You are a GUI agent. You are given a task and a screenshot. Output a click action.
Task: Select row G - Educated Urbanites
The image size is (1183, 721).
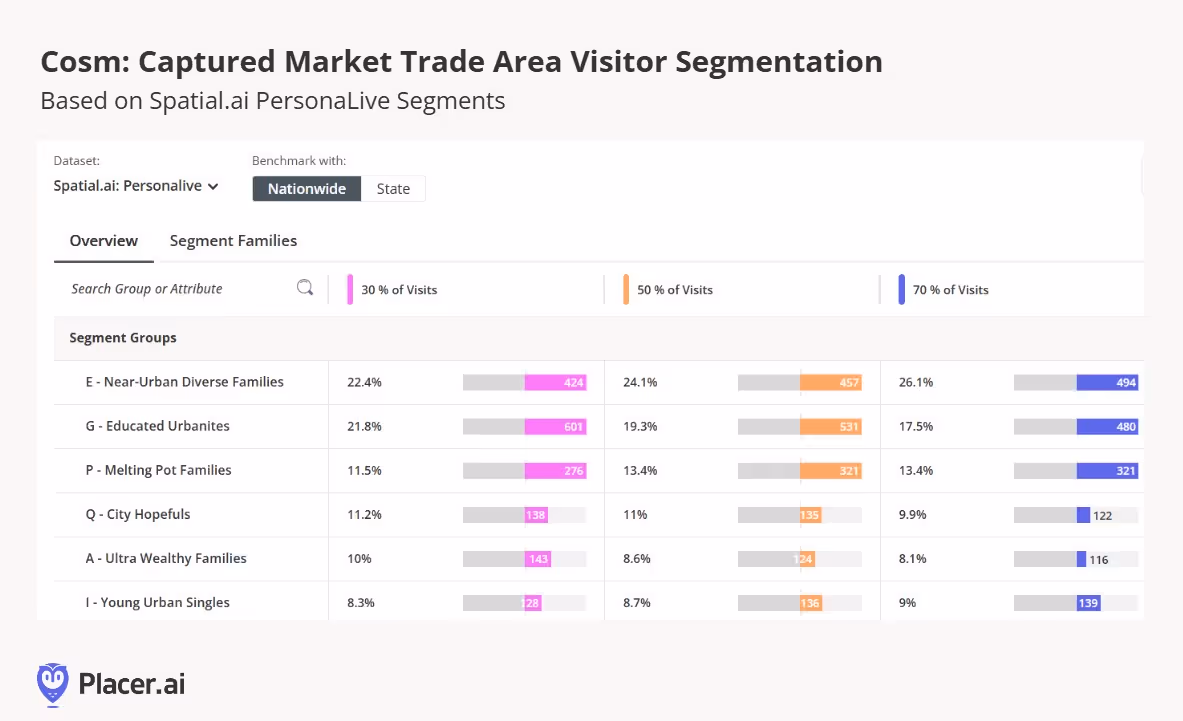click(157, 426)
